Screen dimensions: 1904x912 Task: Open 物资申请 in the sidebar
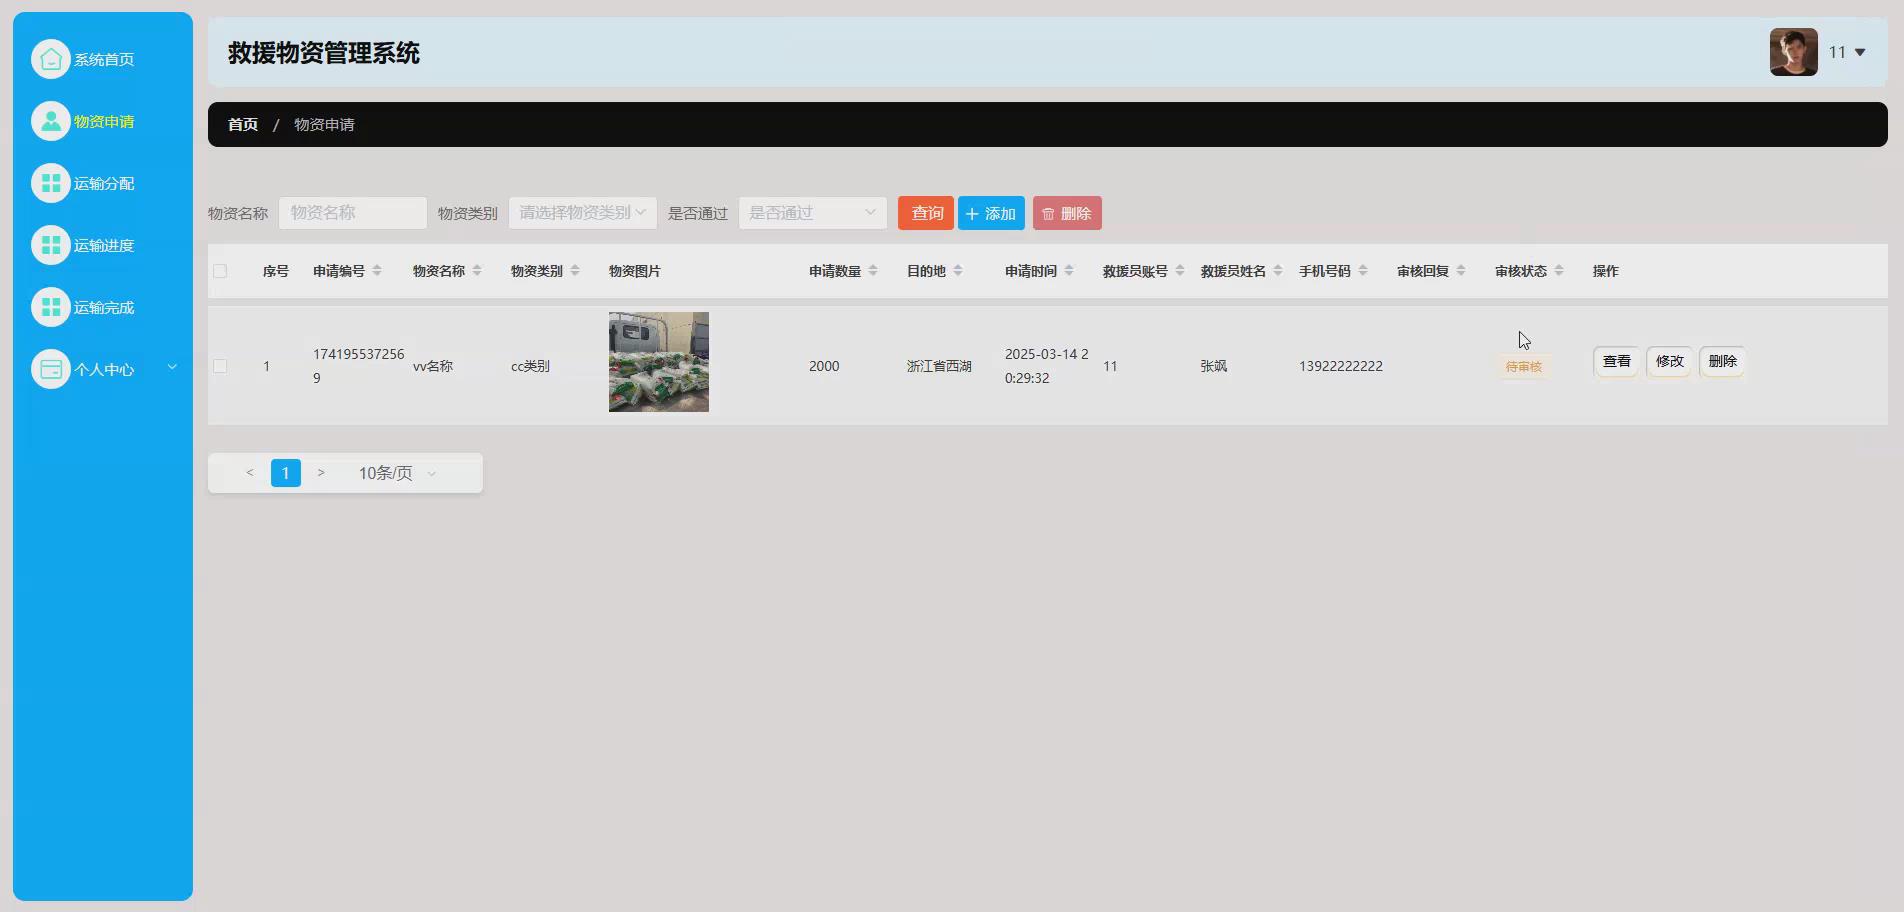[x=103, y=121]
